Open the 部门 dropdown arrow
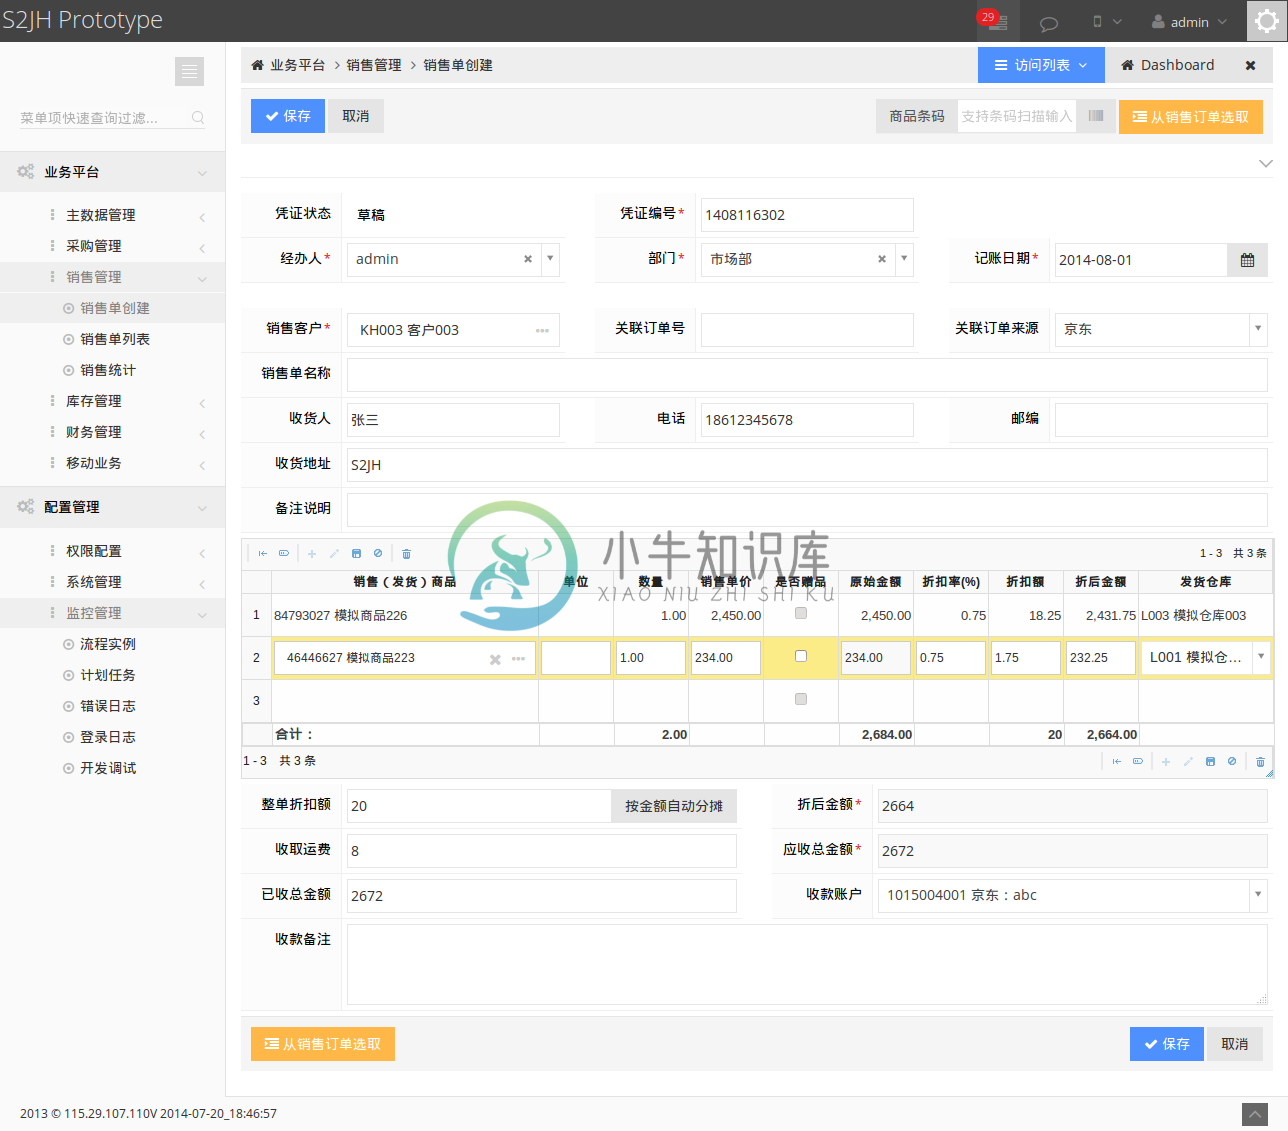Screen dimensions: 1288x1131 pyautogui.click(x=904, y=259)
